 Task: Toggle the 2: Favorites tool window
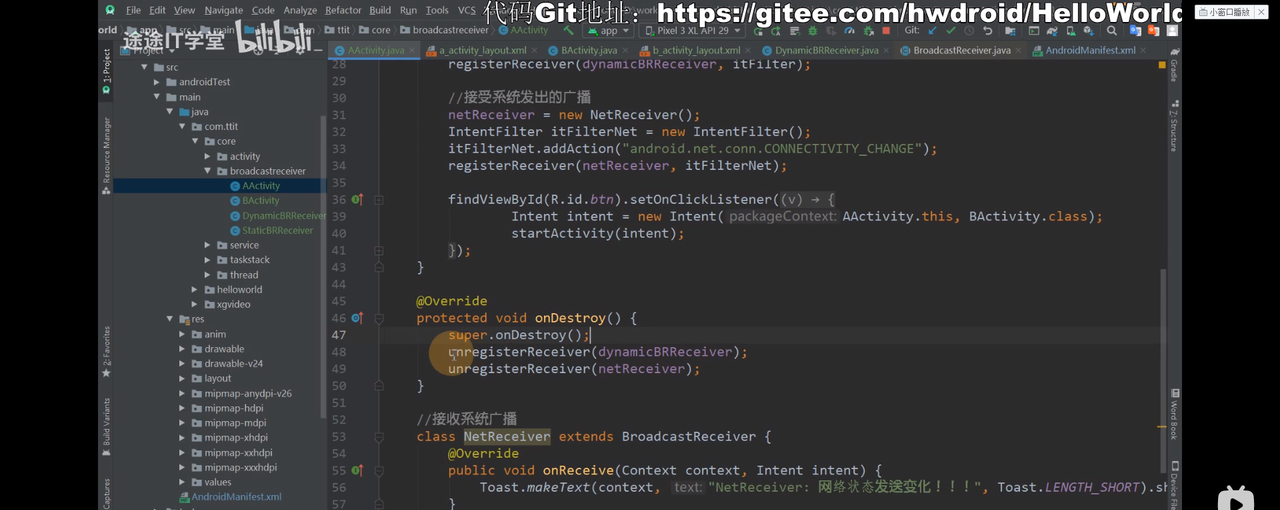[x=106, y=351]
